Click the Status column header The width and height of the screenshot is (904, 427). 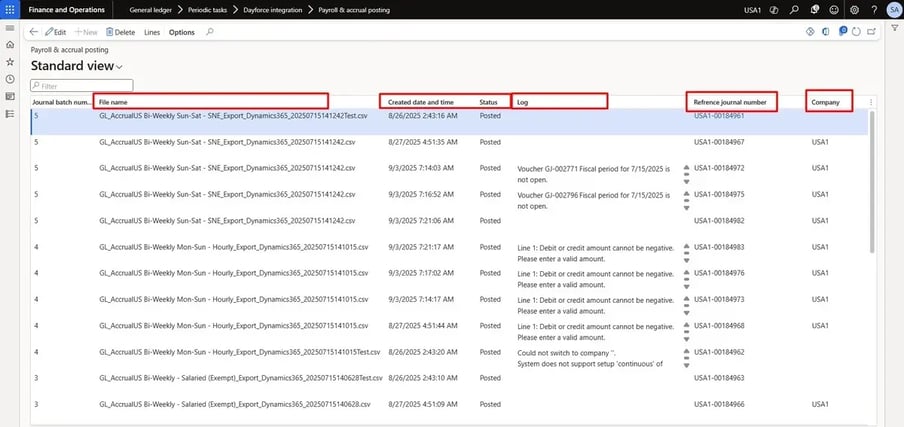[x=488, y=102]
